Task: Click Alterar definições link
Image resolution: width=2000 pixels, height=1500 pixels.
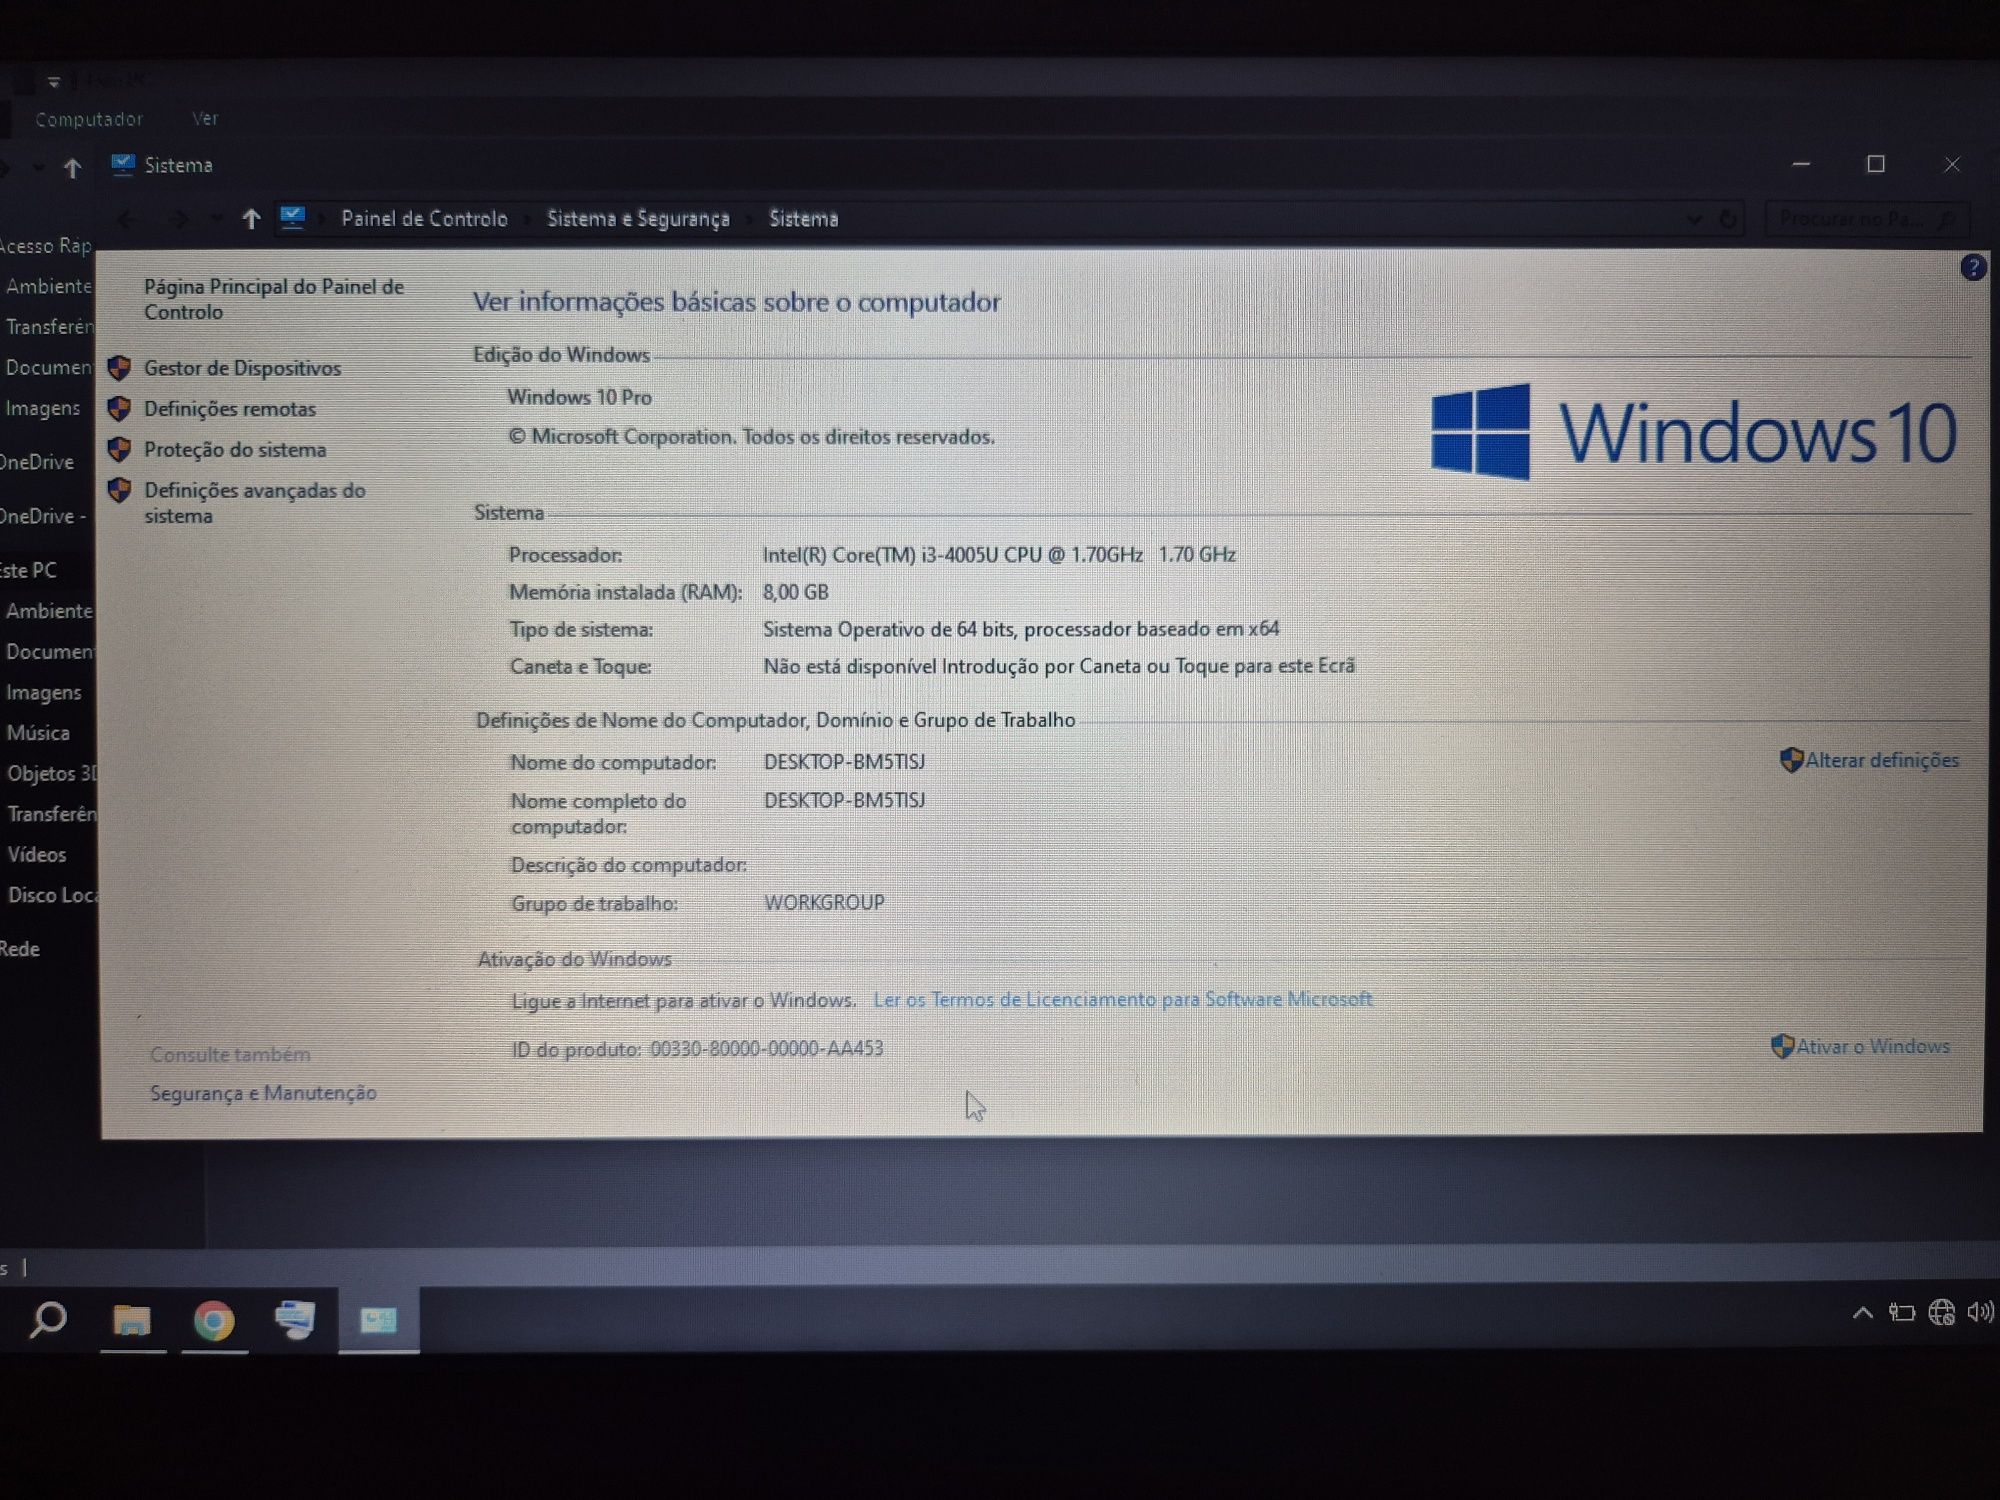Action: pos(1881,760)
